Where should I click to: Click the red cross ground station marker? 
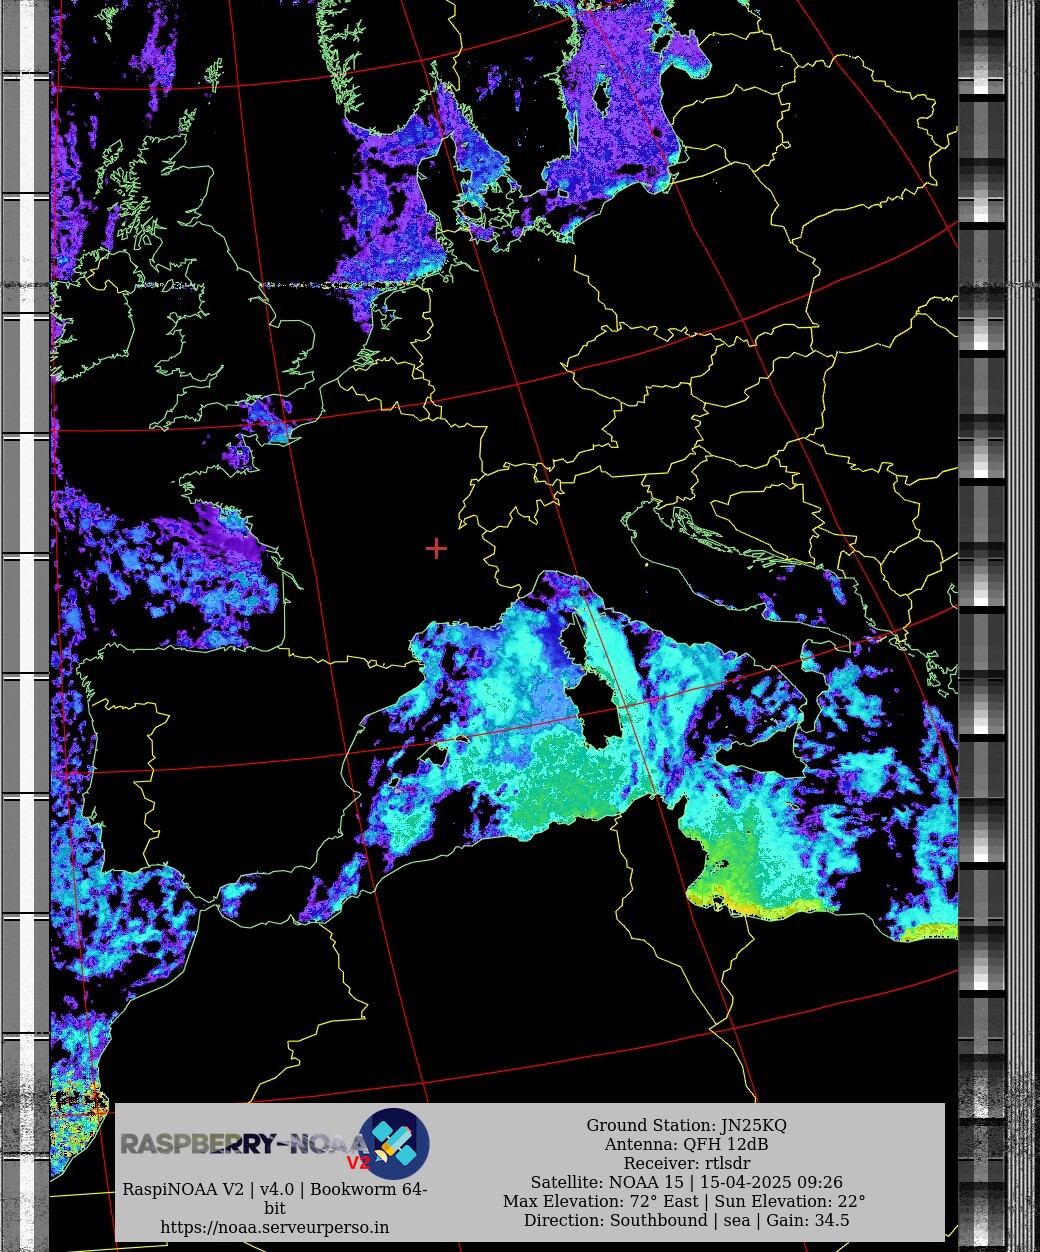436,548
